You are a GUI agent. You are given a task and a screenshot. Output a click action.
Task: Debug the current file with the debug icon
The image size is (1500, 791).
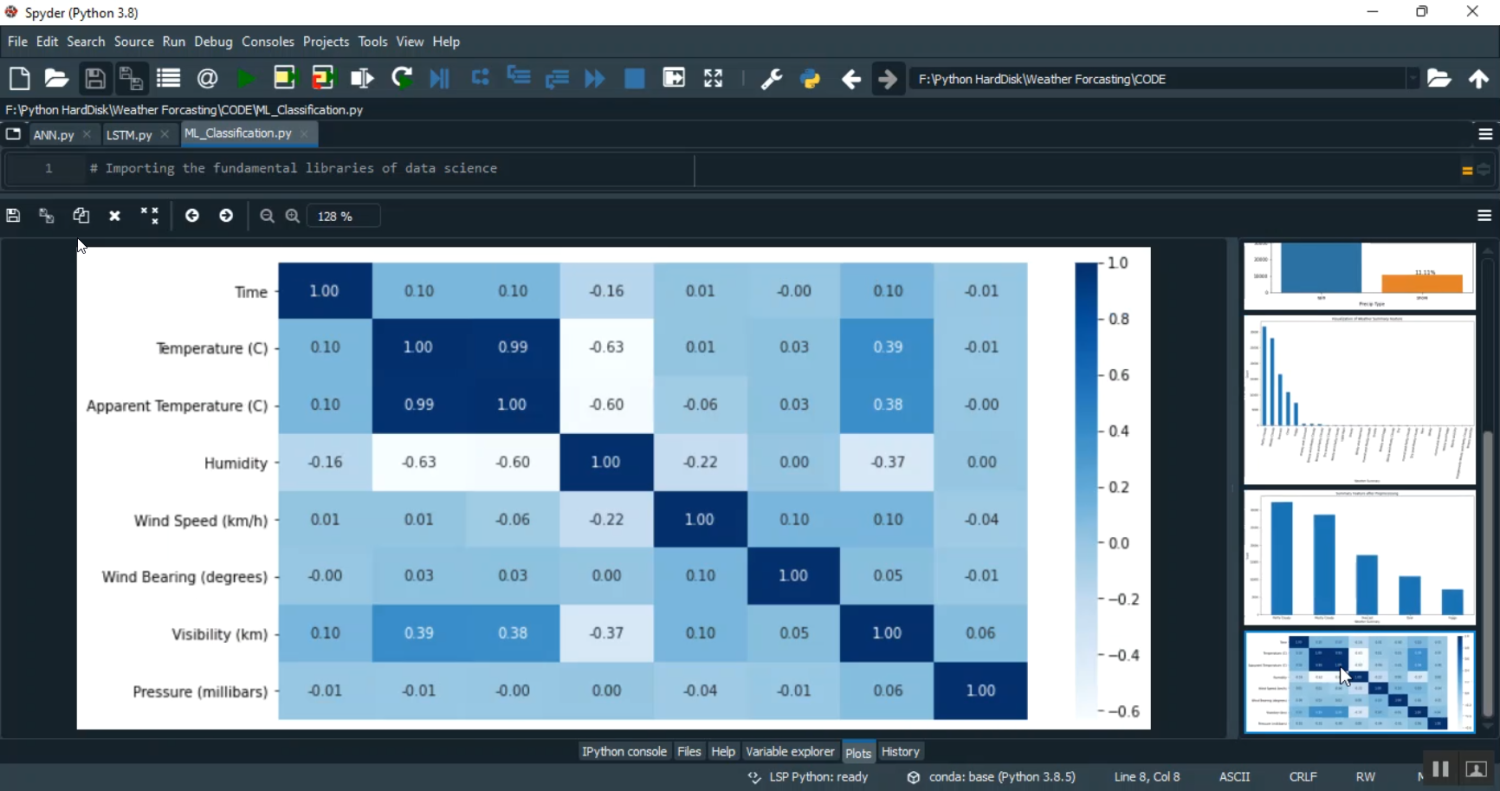coord(439,78)
